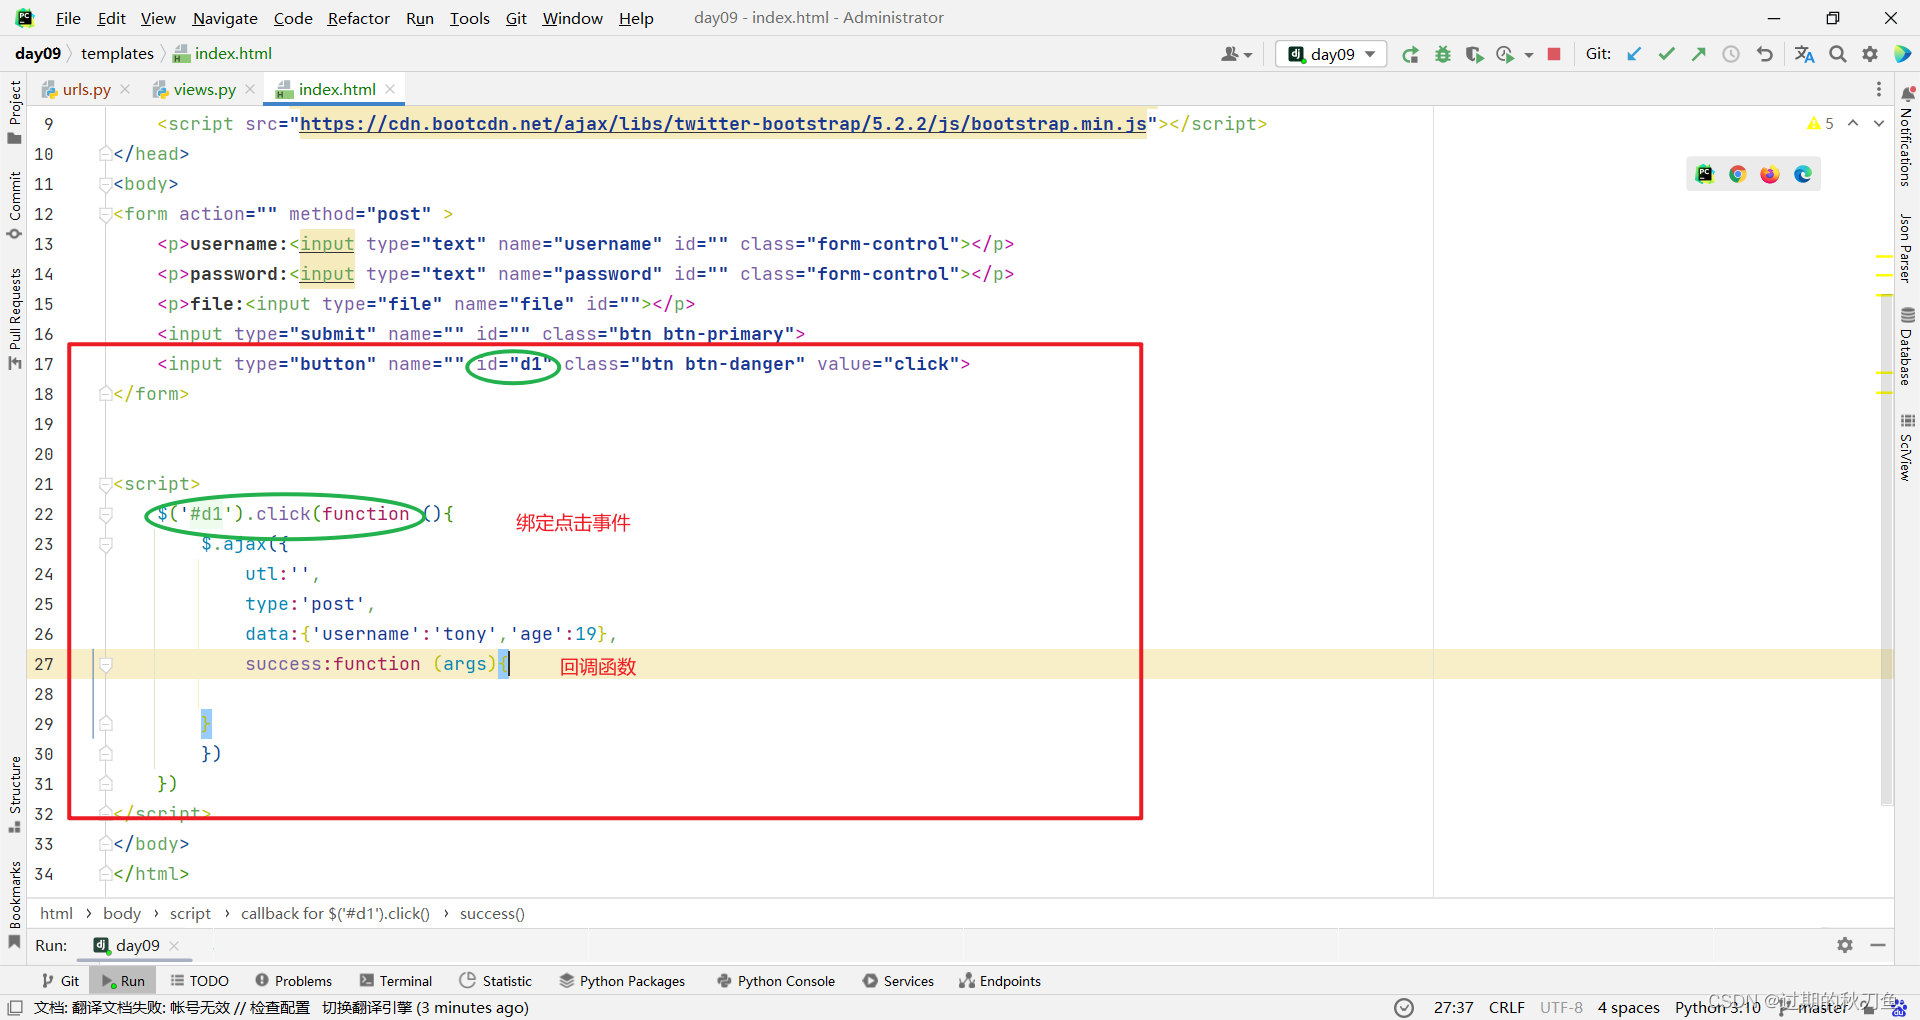Open Pull Requests tool window
The image size is (1920, 1020).
coord(14,318)
